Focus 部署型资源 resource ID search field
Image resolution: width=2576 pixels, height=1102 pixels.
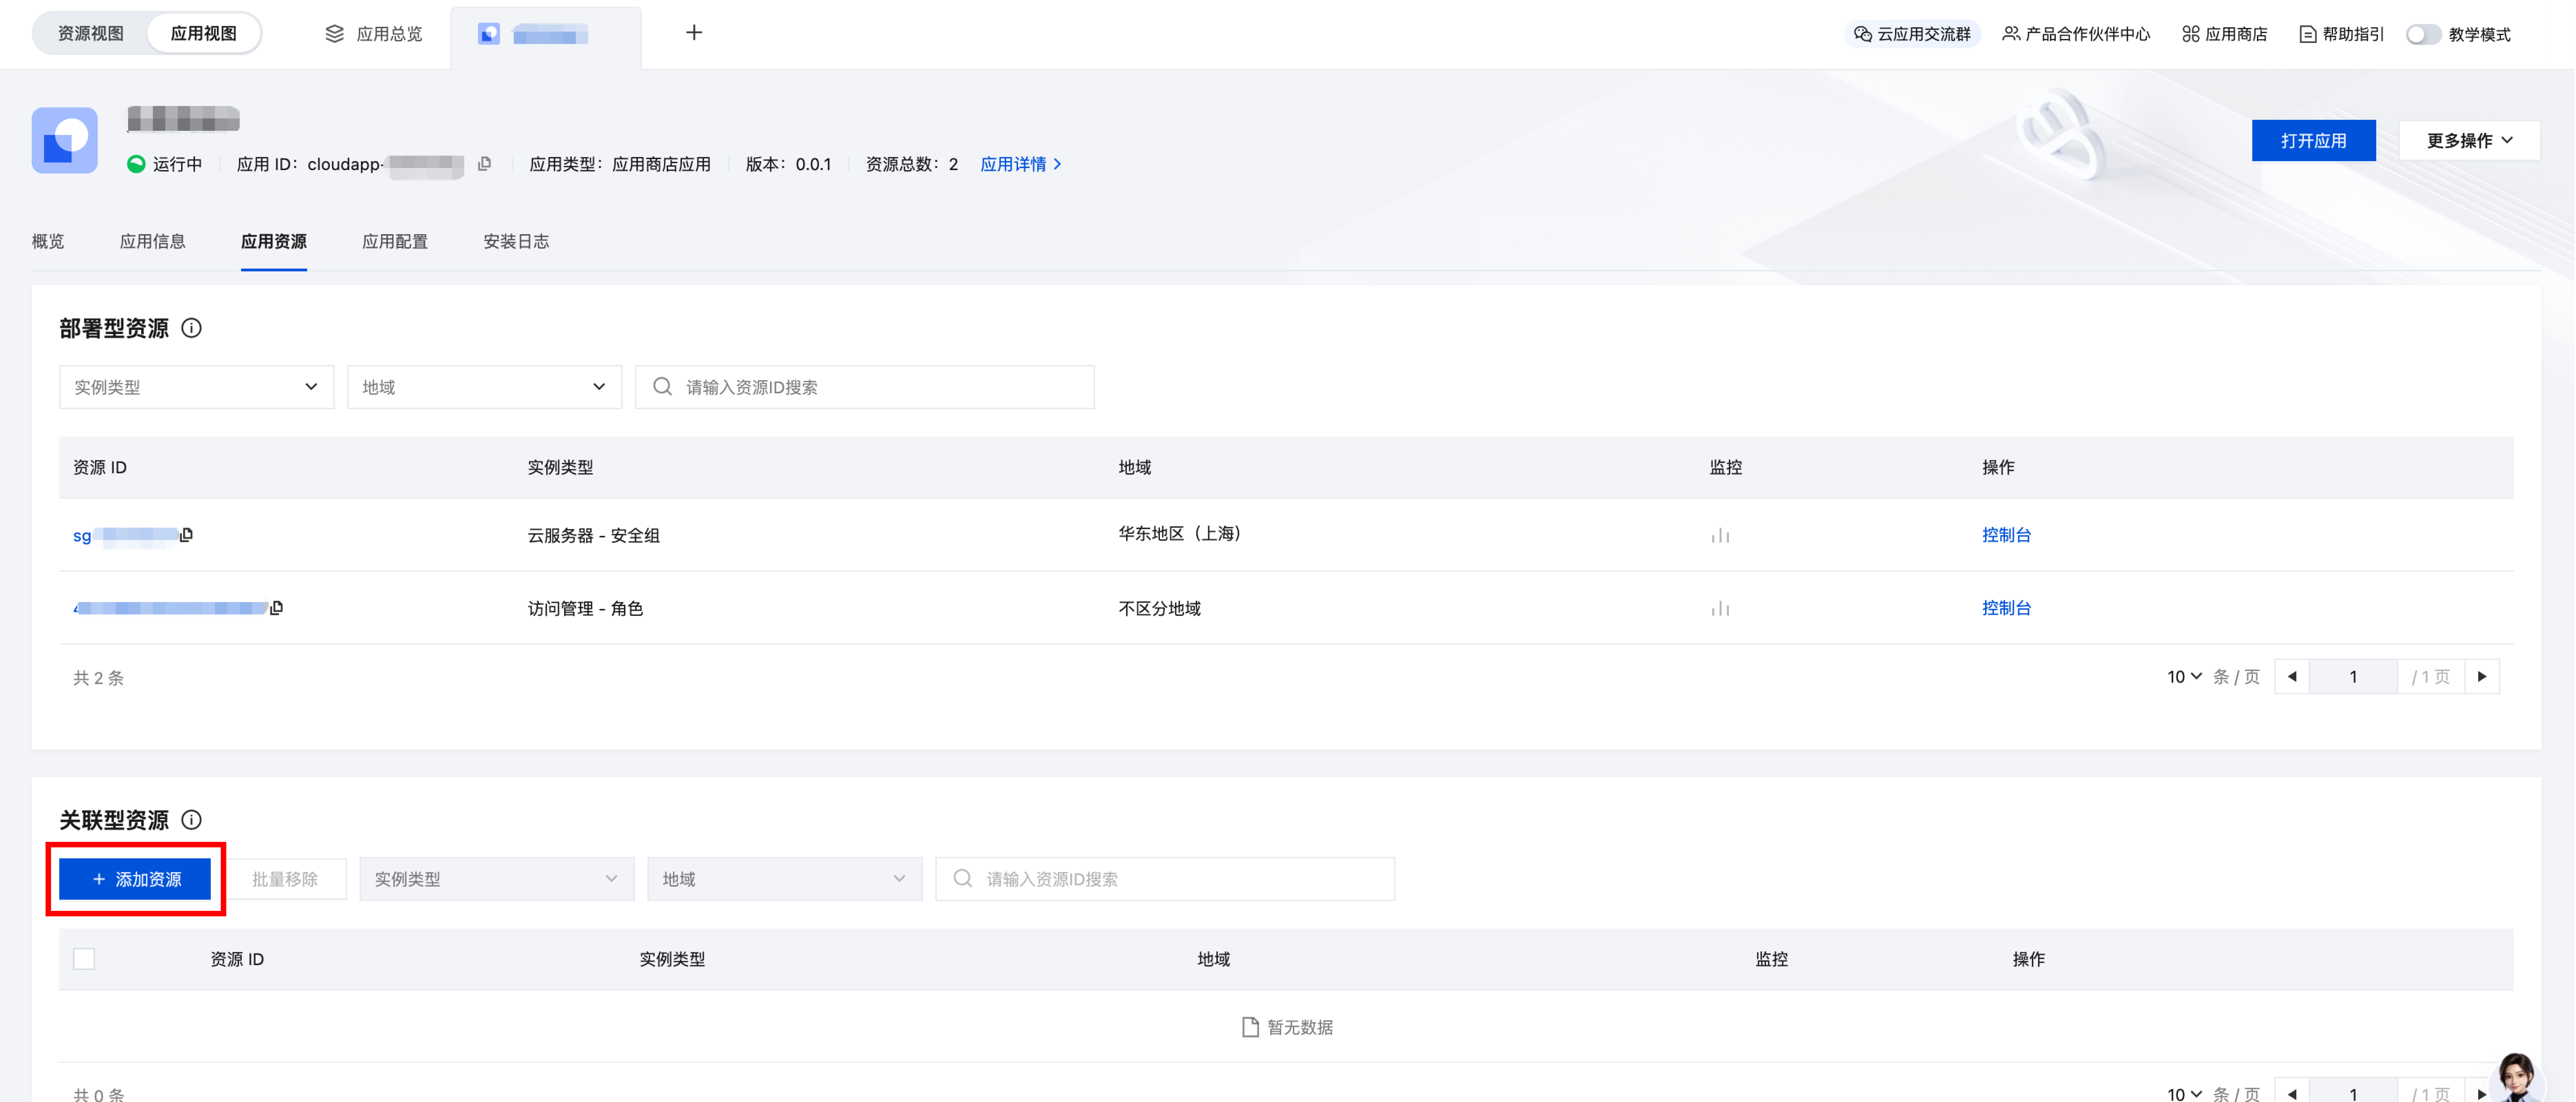[x=865, y=387]
